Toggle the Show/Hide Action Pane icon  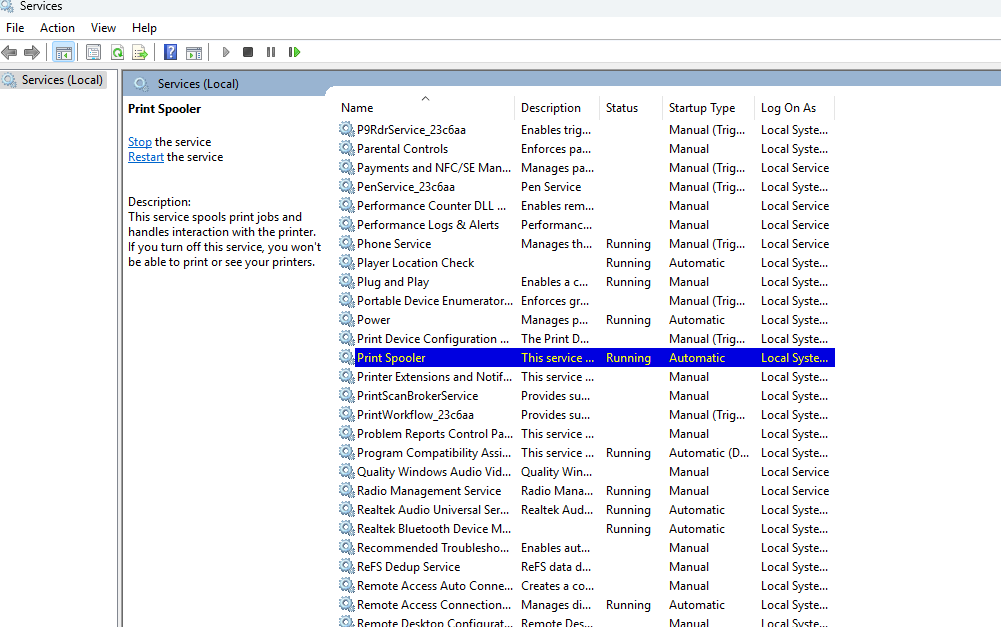(x=194, y=52)
